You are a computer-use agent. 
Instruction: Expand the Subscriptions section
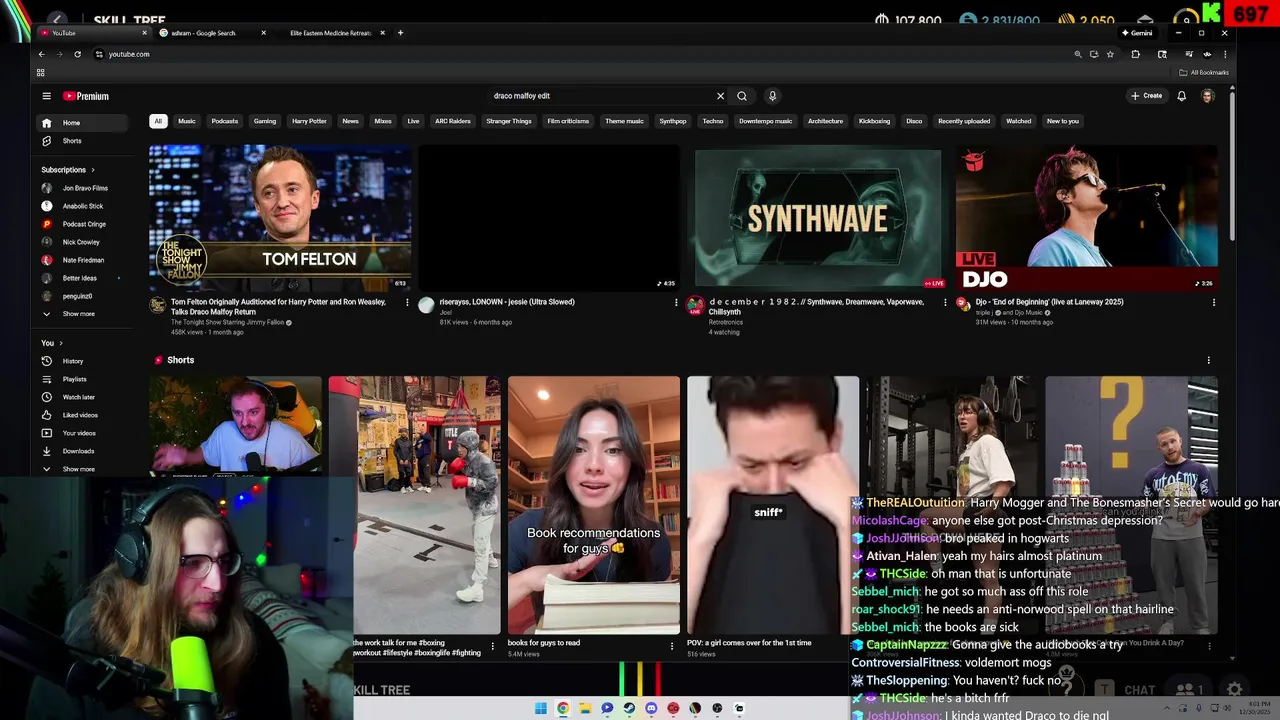point(66,170)
